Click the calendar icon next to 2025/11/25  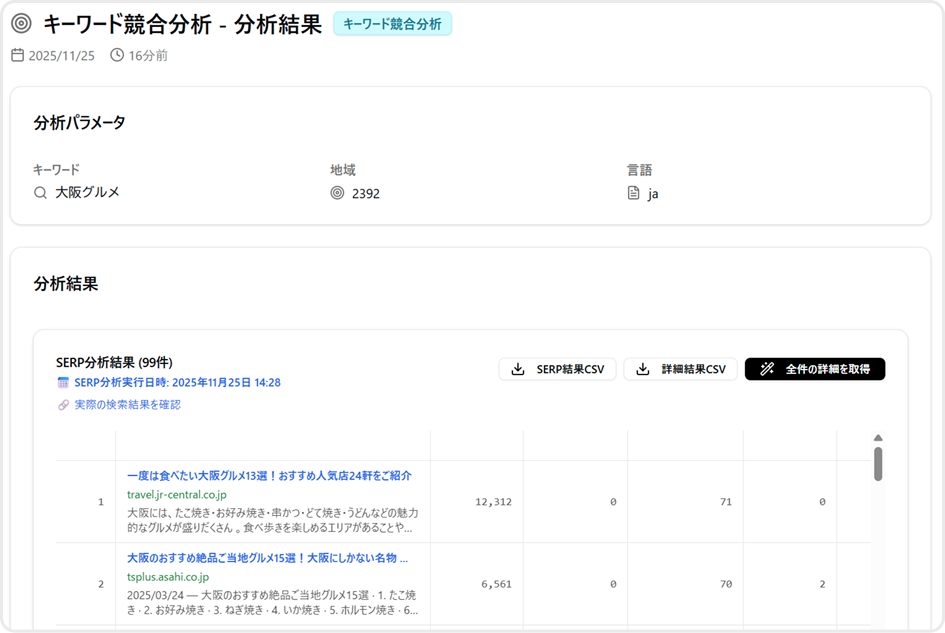[x=17, y=56]
